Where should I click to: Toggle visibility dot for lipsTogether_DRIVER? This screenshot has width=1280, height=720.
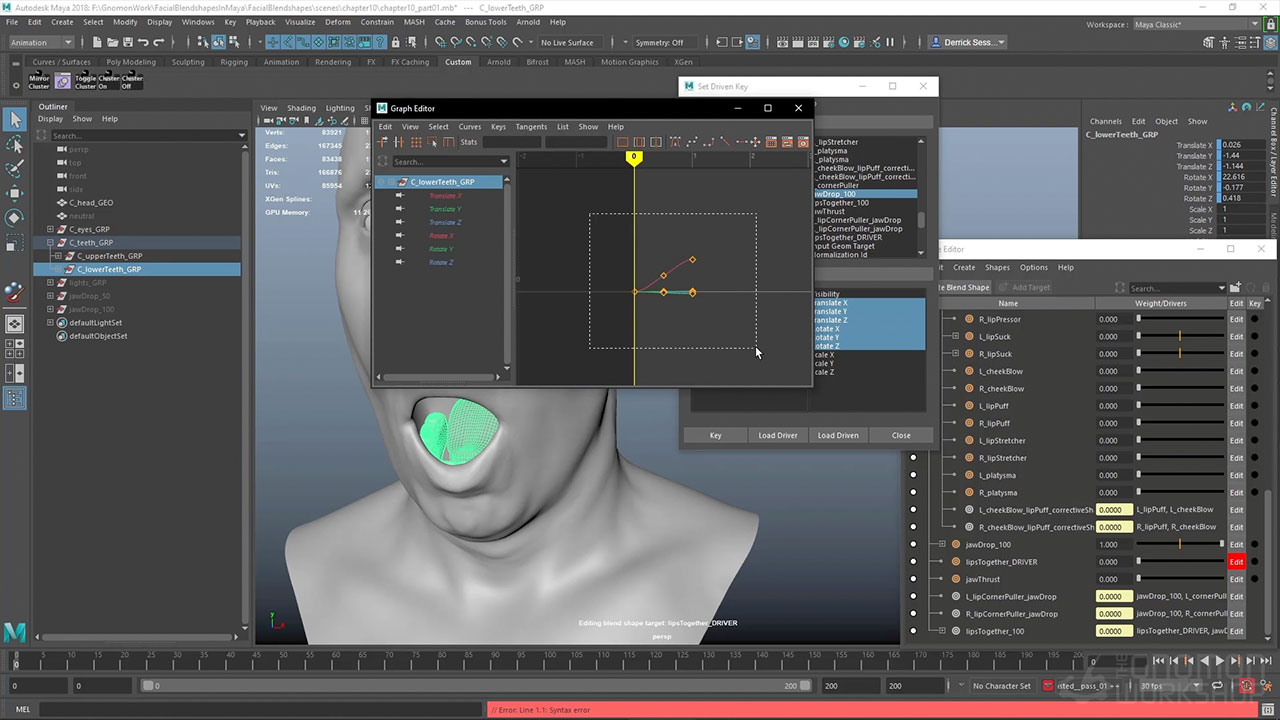[x=913, y=562]
